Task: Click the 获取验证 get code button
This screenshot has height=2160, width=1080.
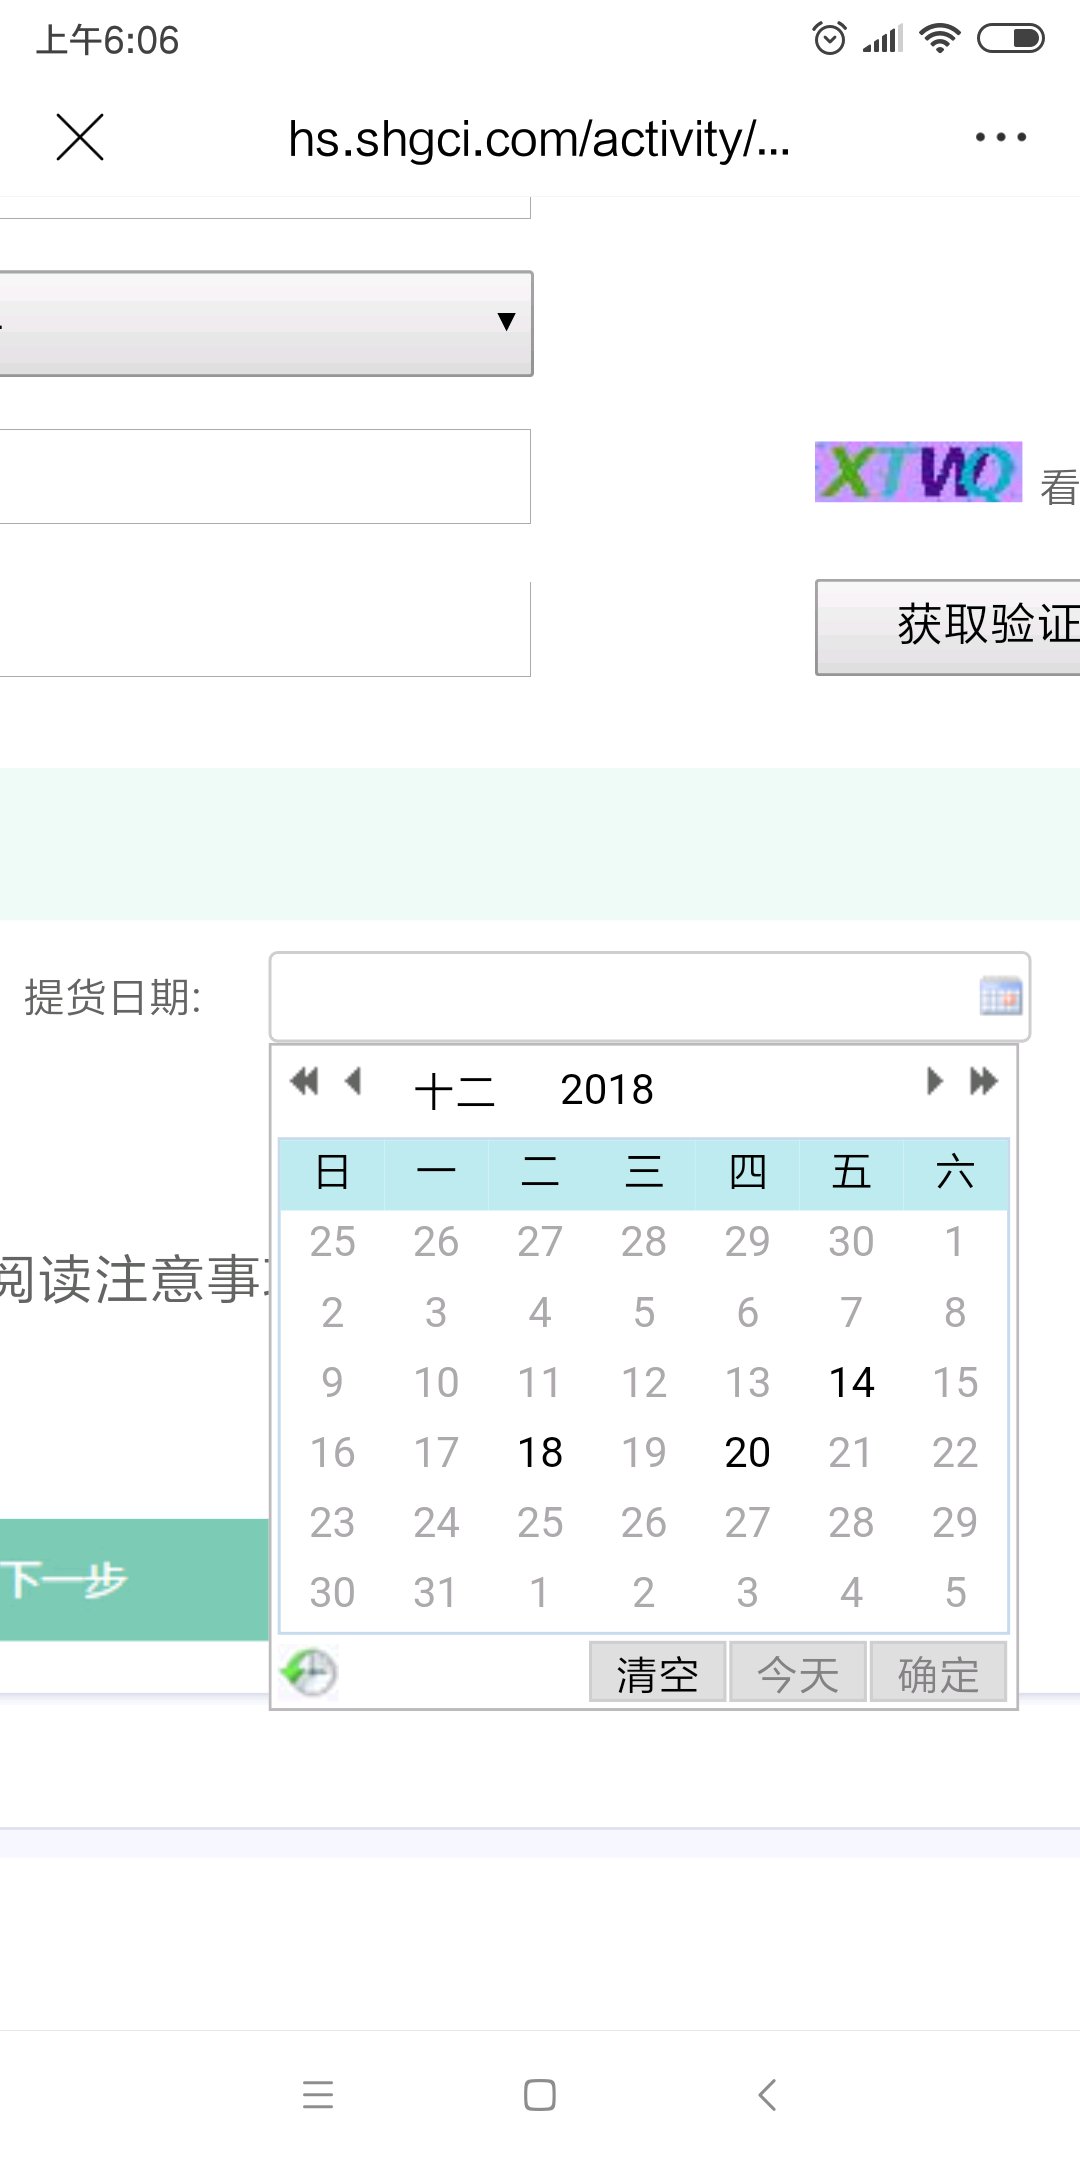Action: click(x=948, y=627)
